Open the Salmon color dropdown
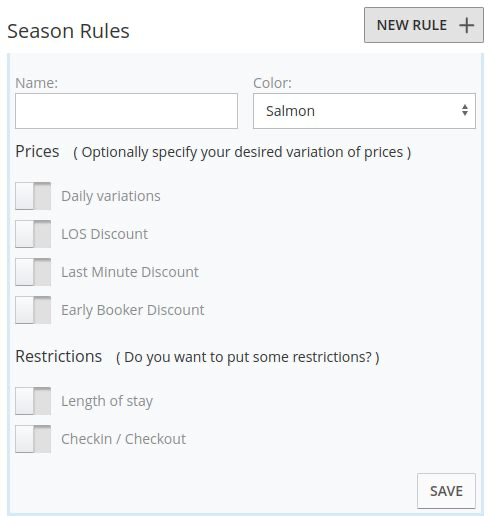Viewport: 490px width, 516px height. (x=364, y=111)
